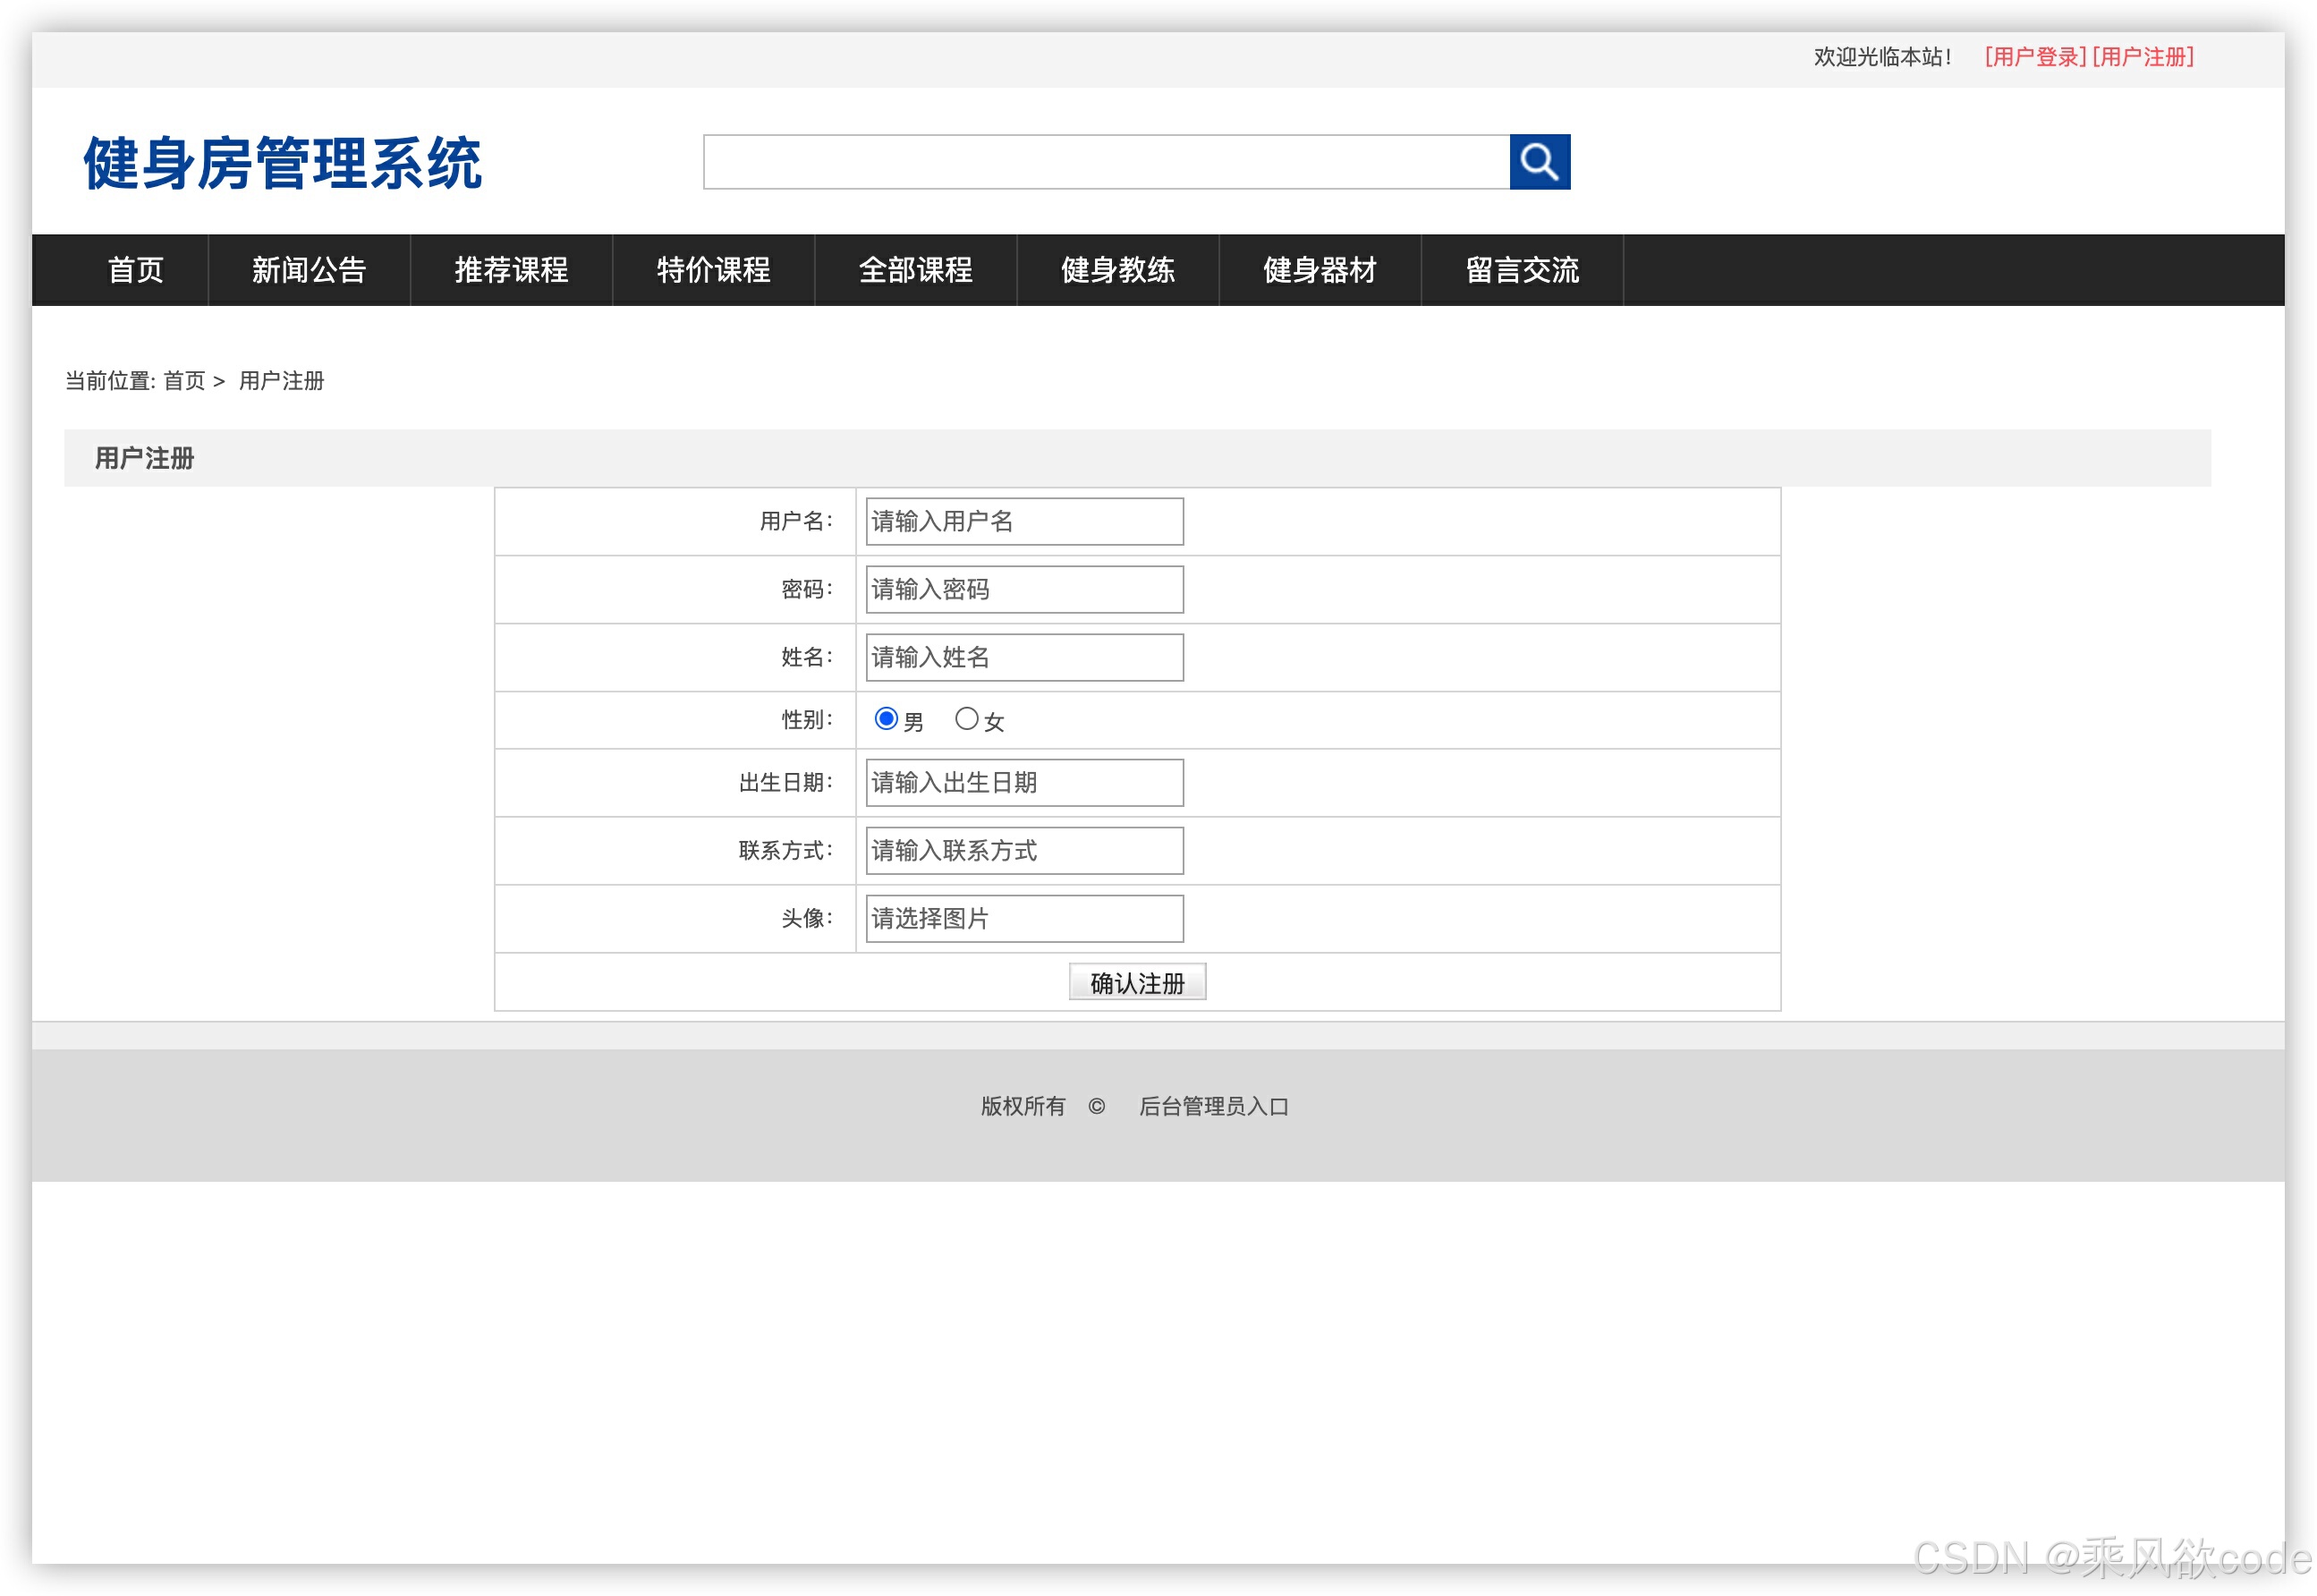
Task: Click the 请输入密码 password field
Action: point(1024,590)
